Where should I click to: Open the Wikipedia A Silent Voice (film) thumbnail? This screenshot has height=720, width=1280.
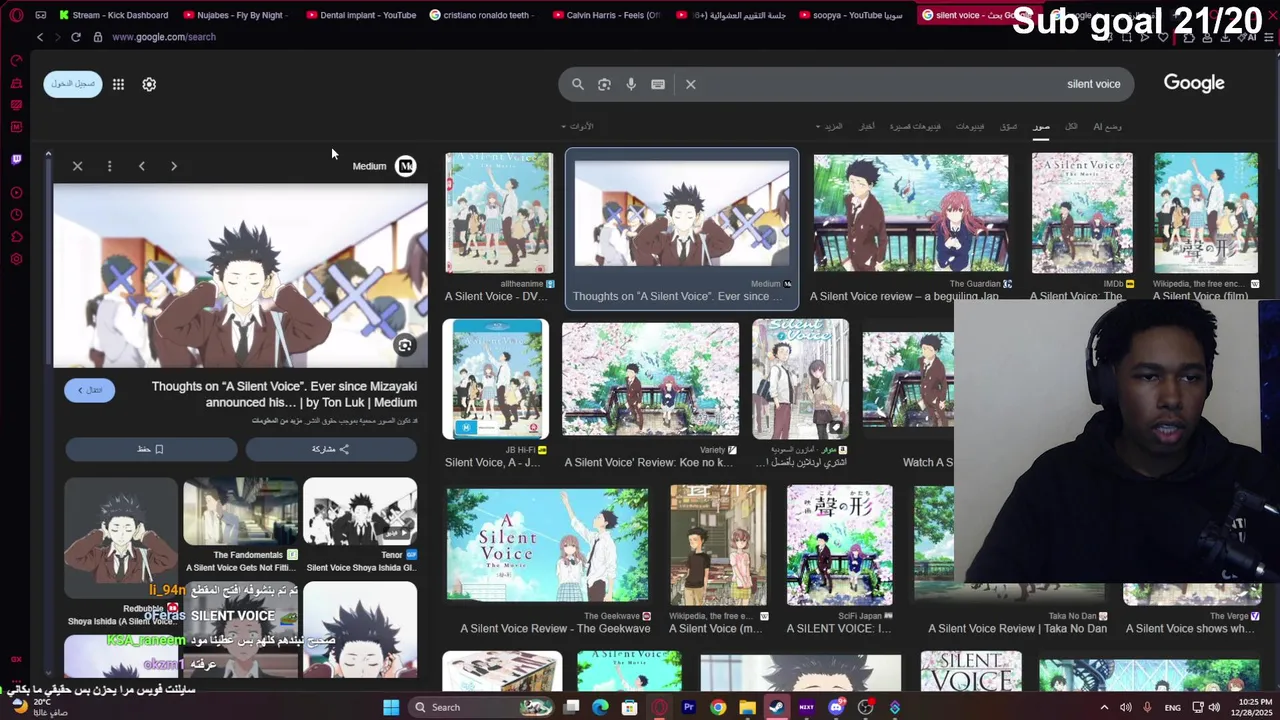pyautogui.click(x=1206, y=213)
